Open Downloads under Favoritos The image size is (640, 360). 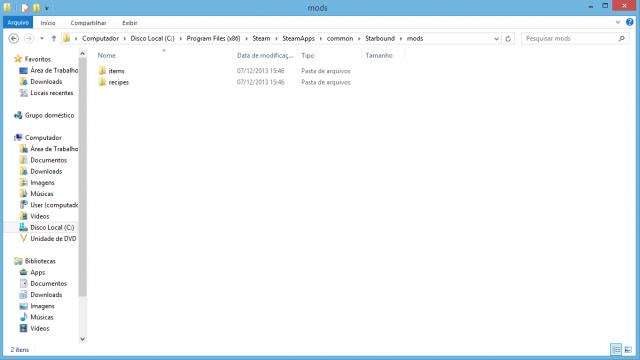point(46,82)
